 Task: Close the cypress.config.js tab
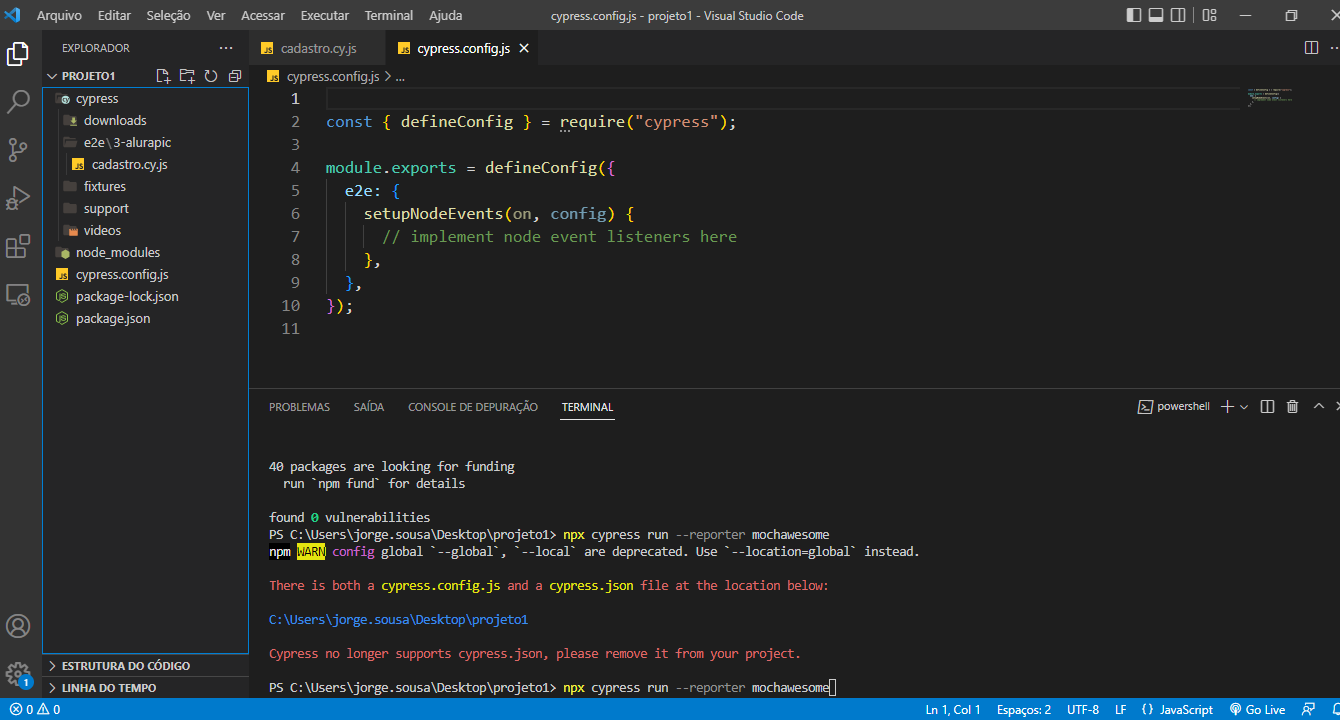524,48
